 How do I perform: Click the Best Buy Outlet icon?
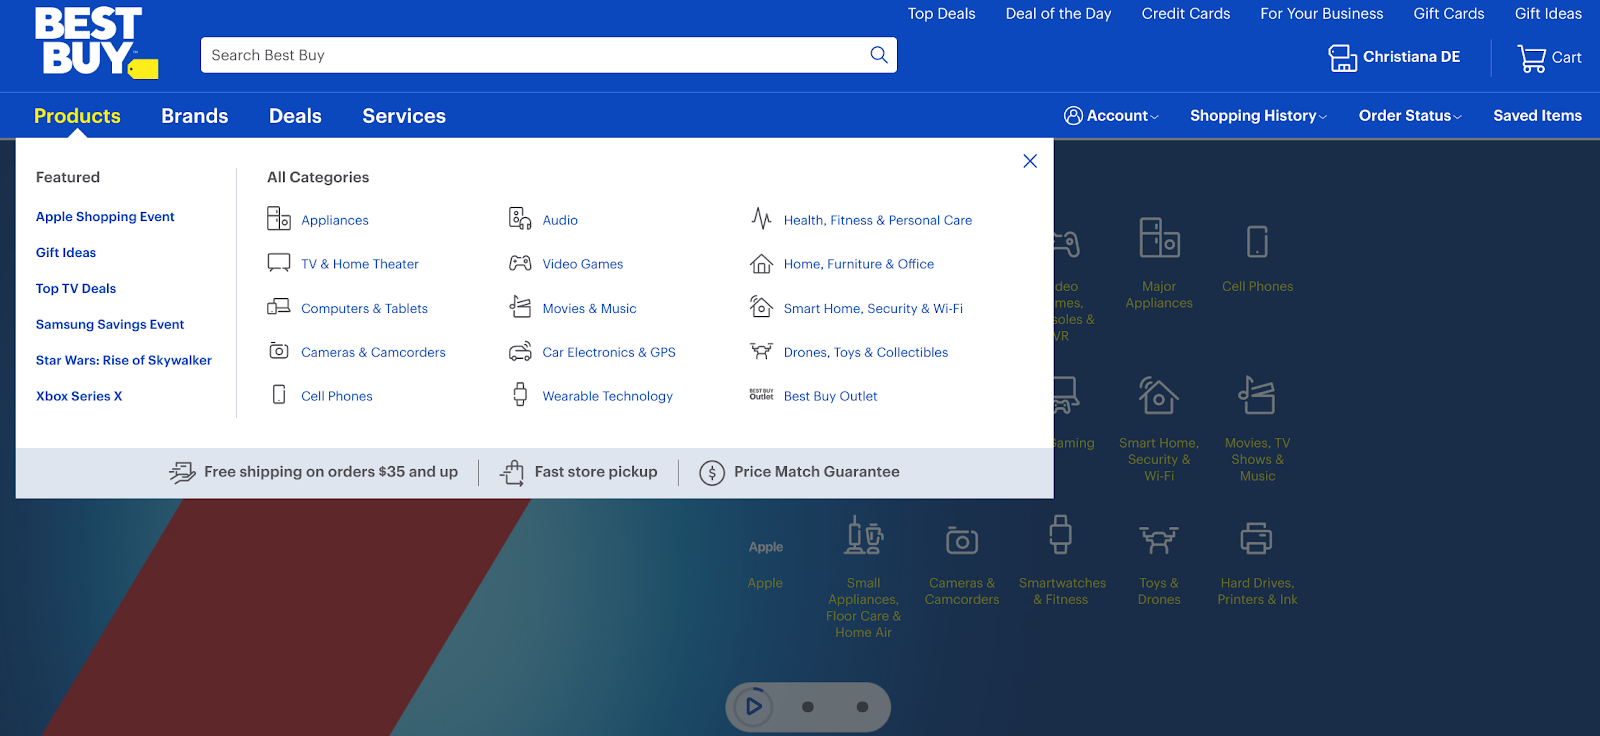[x=762, y=395]
